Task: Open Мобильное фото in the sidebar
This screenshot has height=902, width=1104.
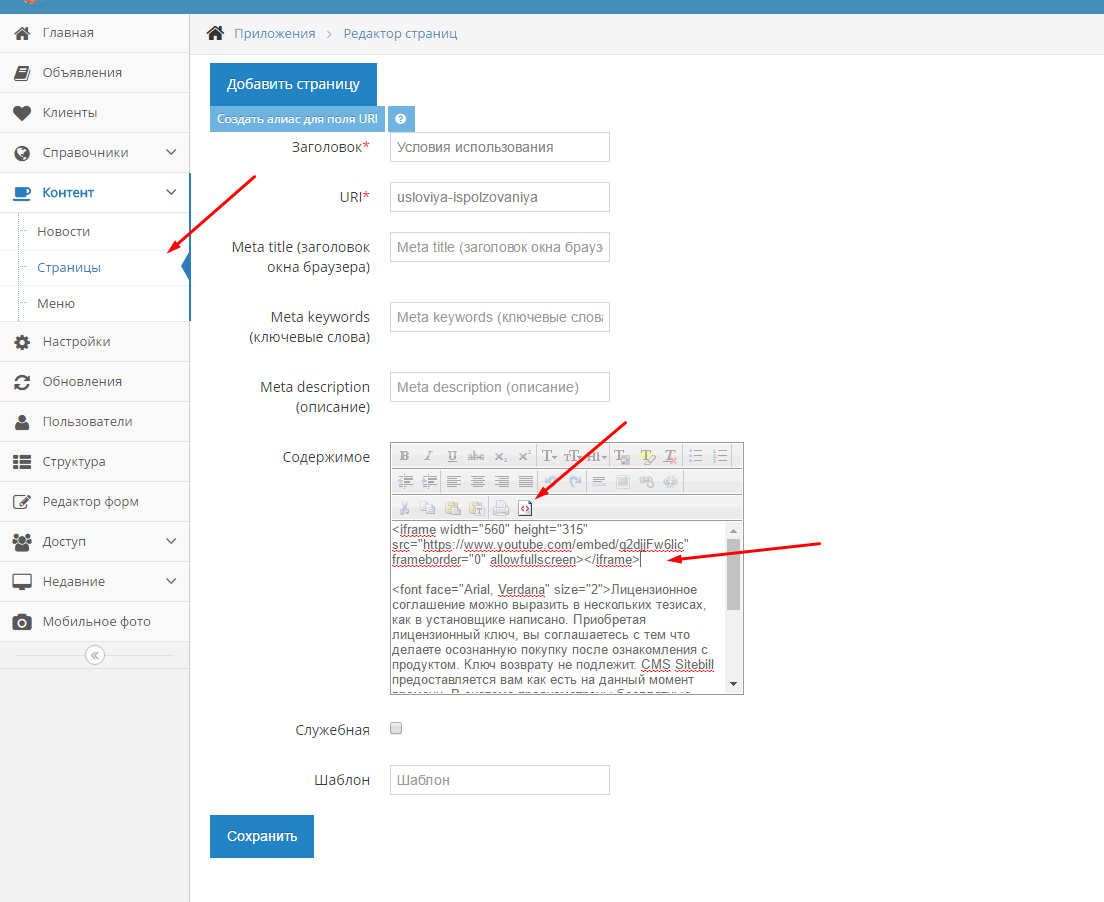Action: tap(94, 622)
